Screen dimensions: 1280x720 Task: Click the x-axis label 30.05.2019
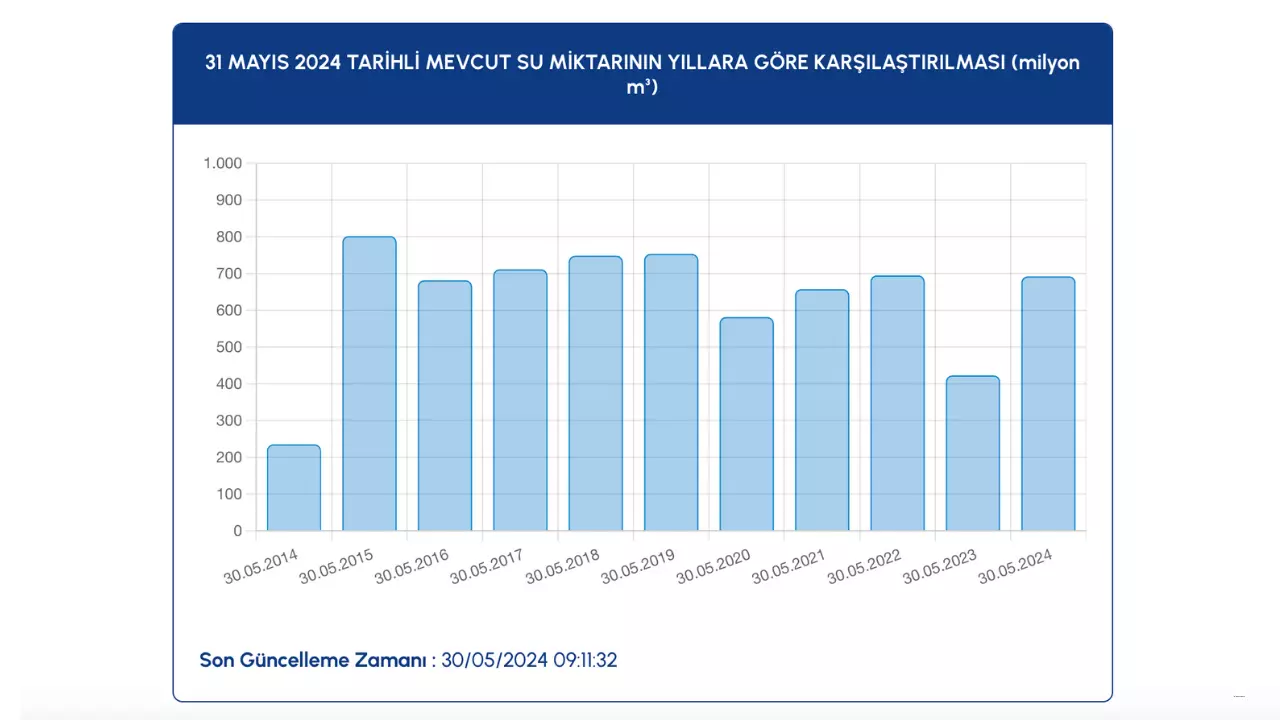pyautogui.click(x=639, y=565)
